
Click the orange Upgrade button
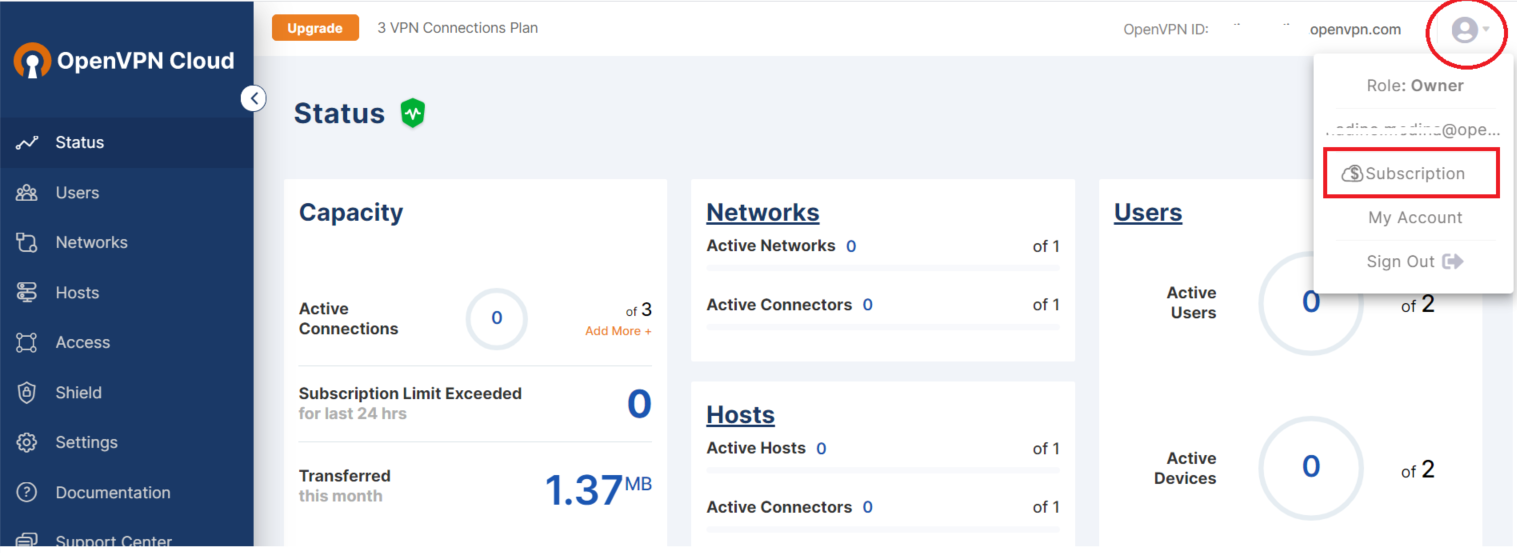coord(315,28)
